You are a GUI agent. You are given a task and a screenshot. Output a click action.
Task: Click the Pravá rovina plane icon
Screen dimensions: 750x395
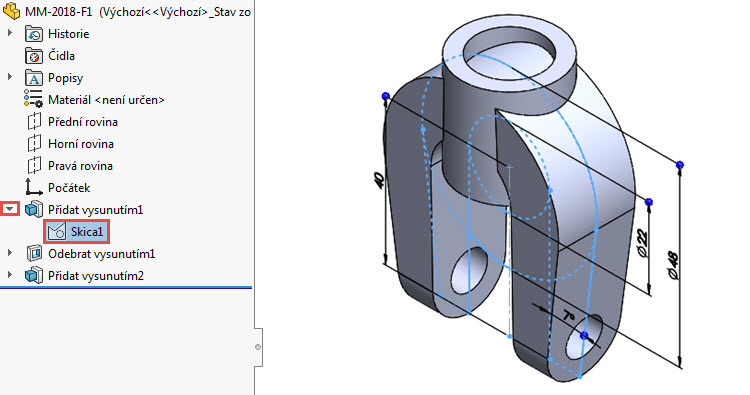pos(34,166)
